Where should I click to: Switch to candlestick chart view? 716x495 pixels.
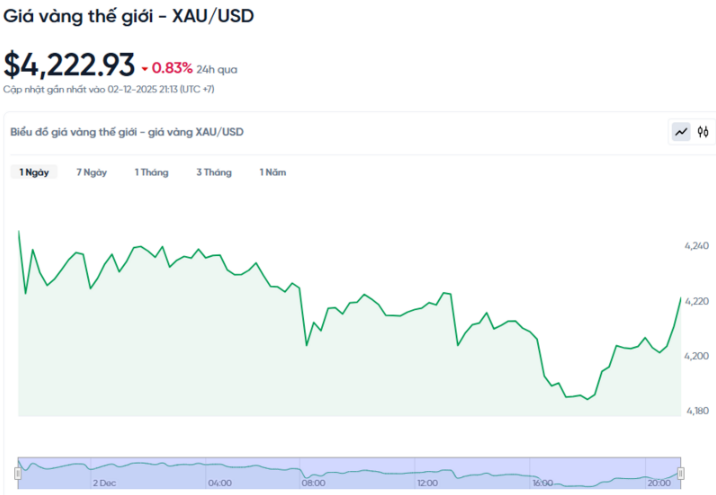click(x=703, y=131)
